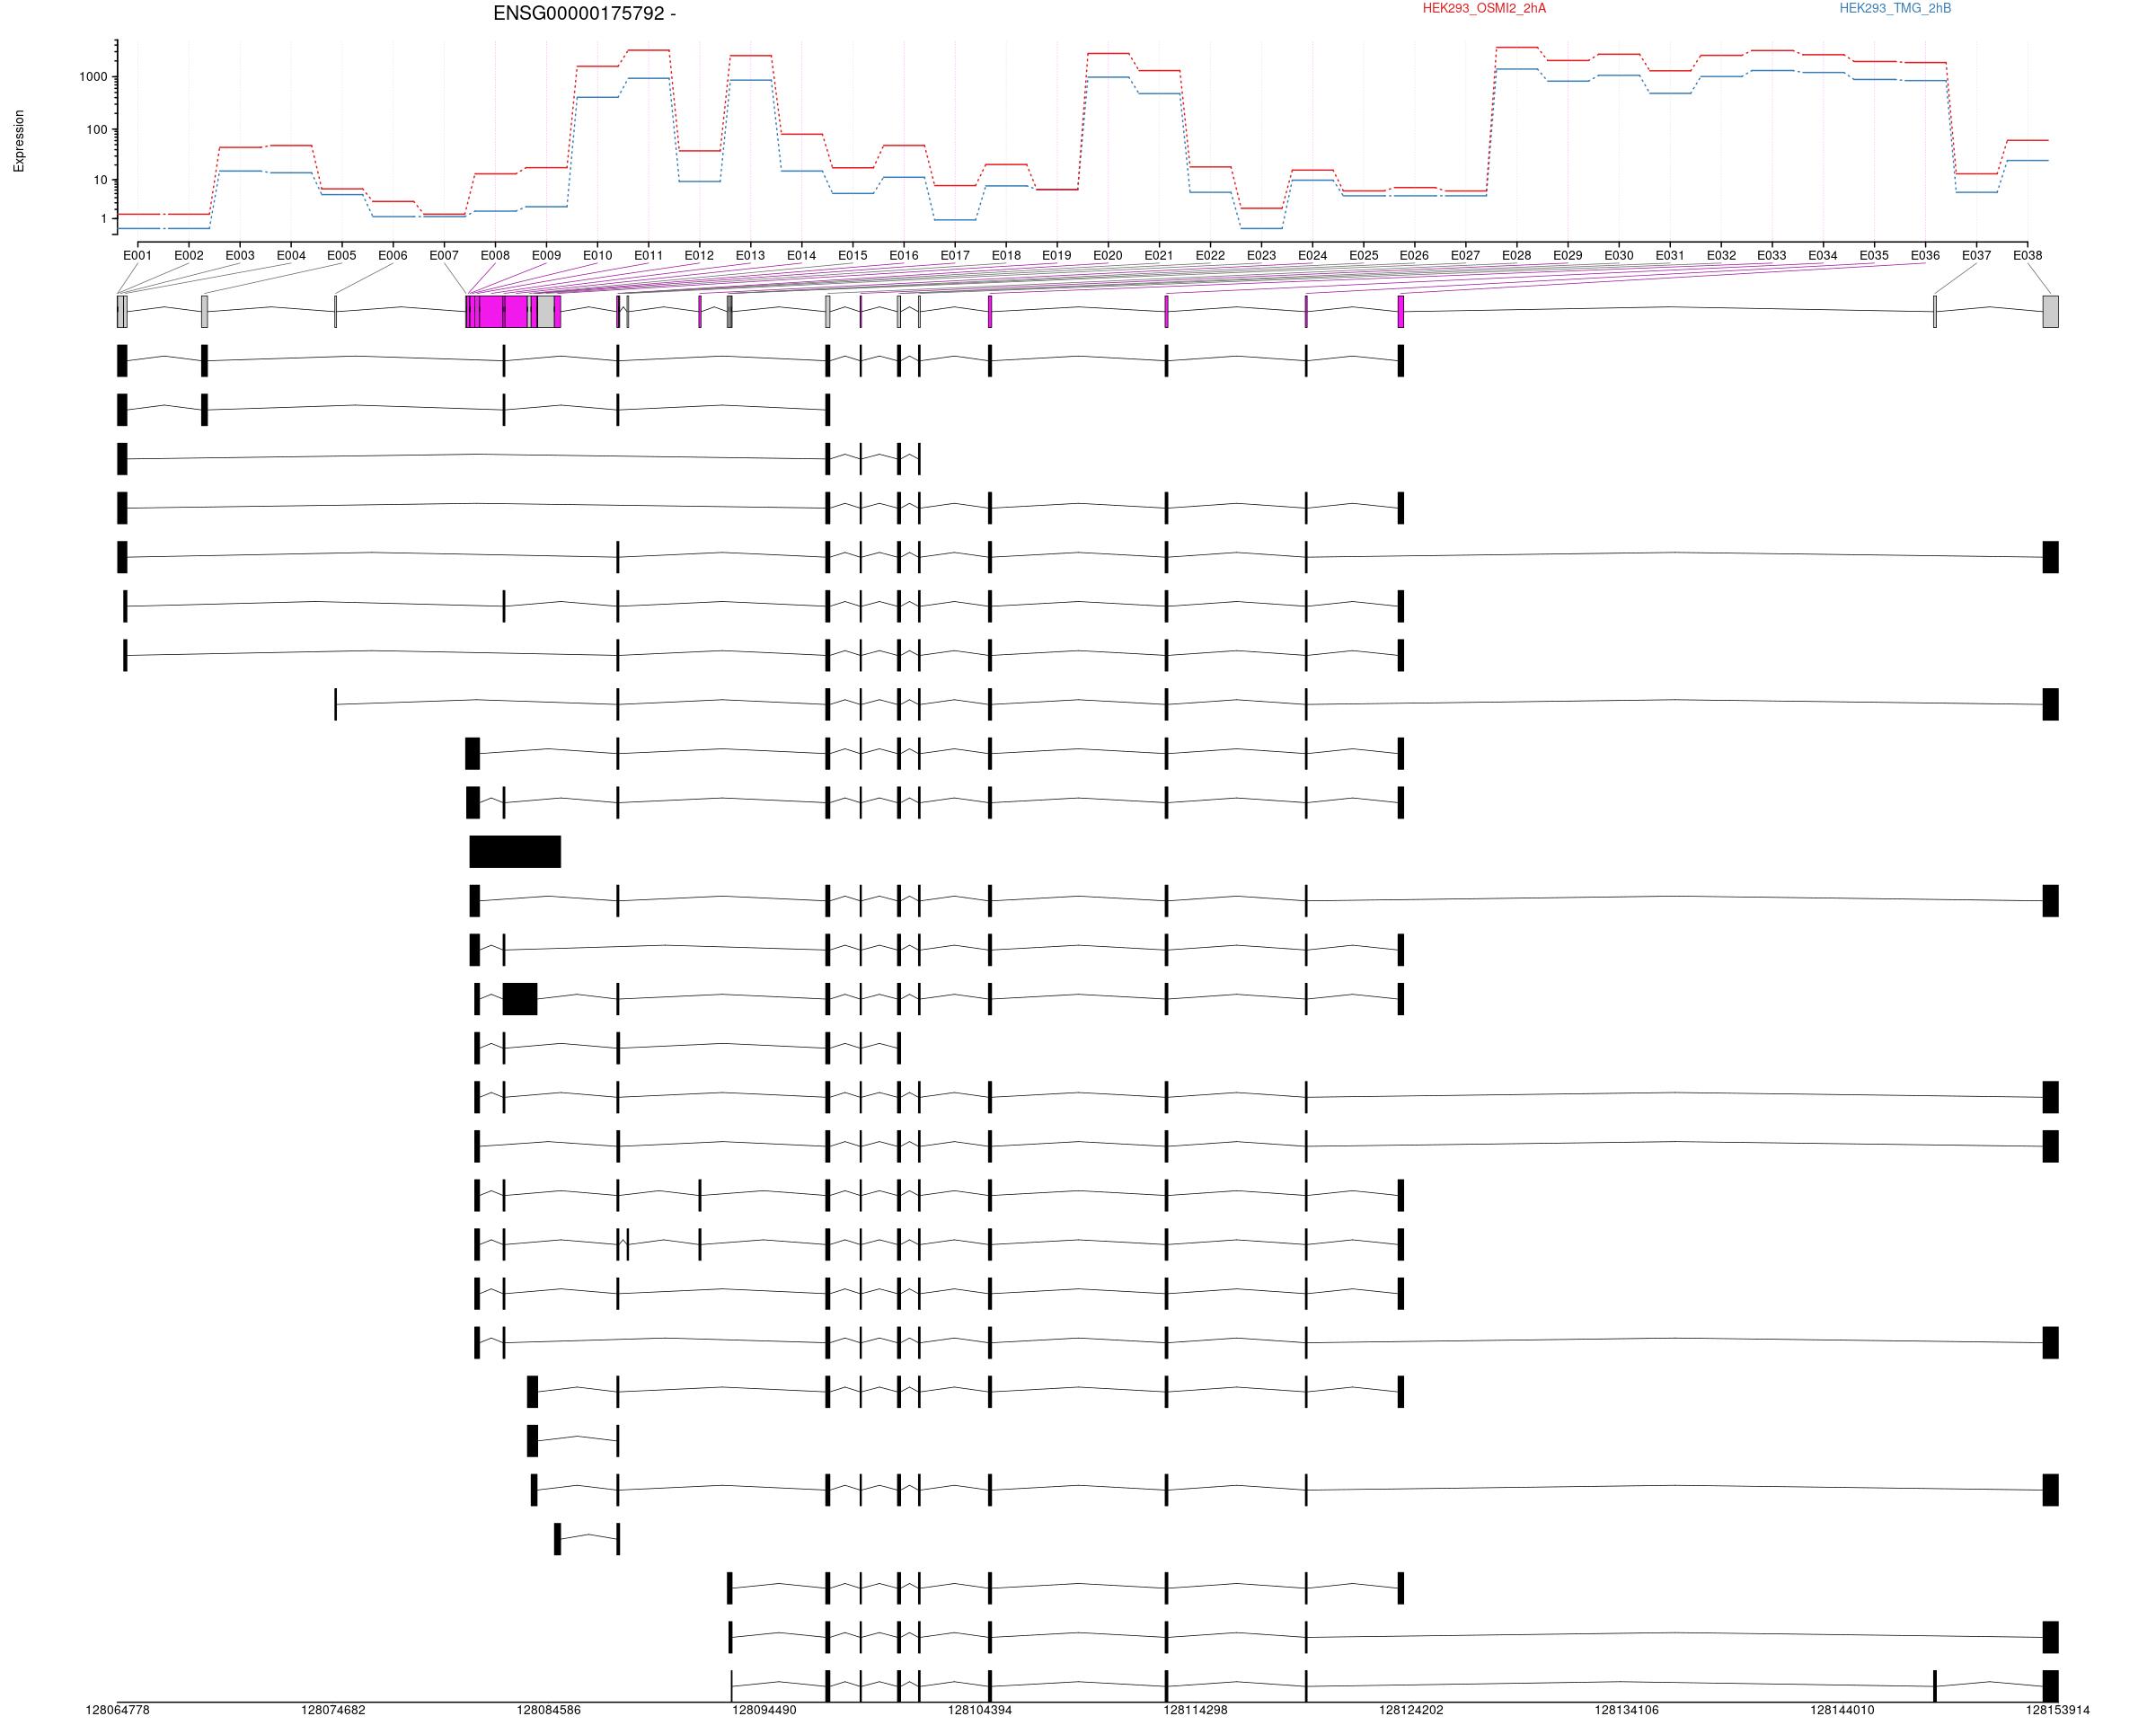
Task: Click the y-axis tick label 1000
Action: (93, 77)
